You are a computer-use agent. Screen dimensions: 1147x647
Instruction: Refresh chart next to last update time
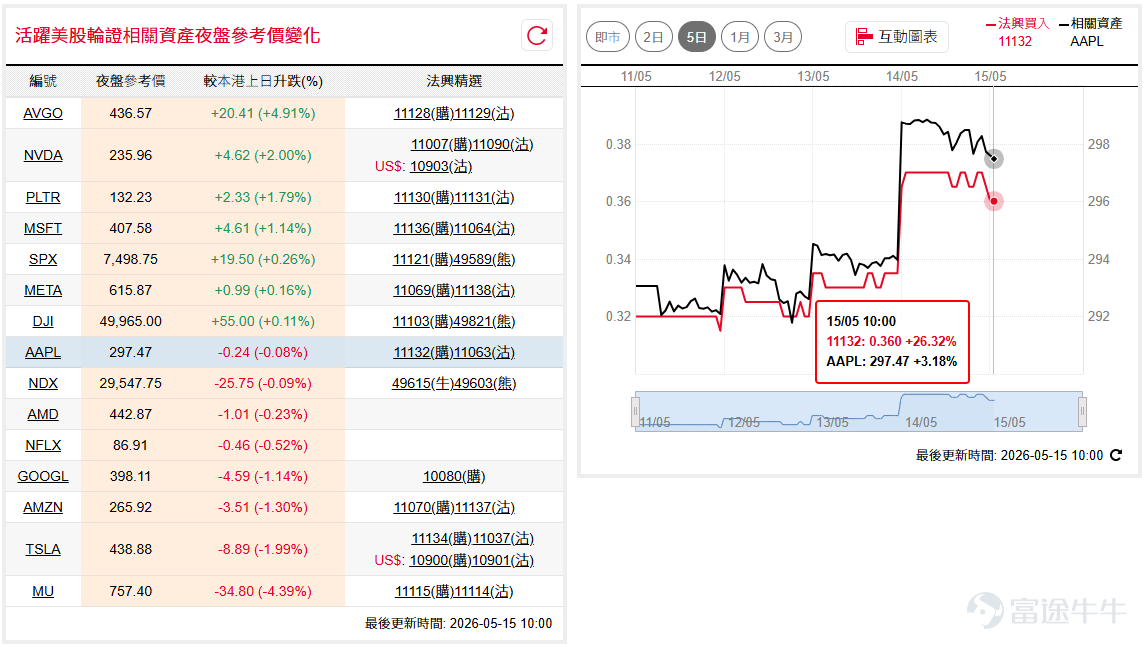pyautogui.click(x=1116, y=455)
